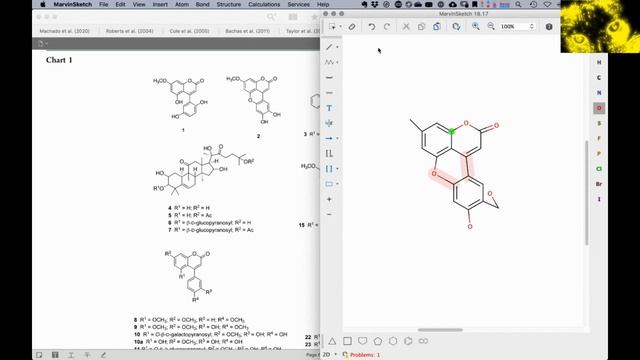Open the Help icon in MarvinSketch toolbar

coord(549,27)
